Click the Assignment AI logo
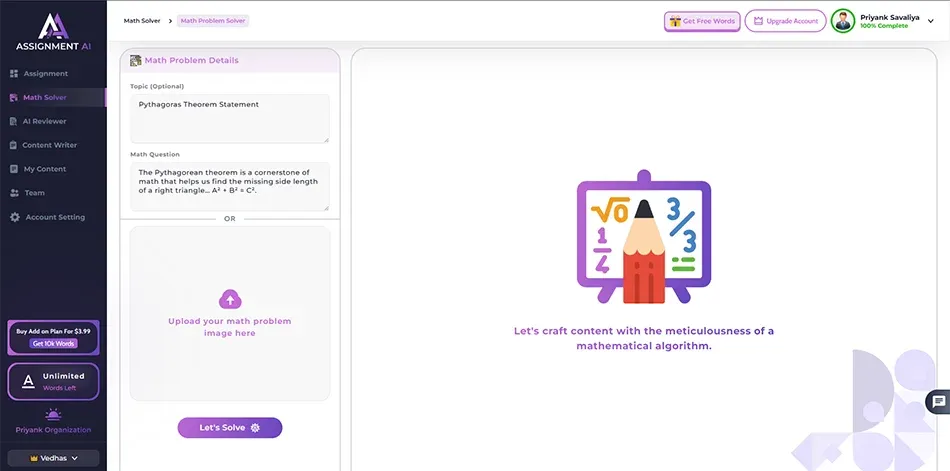This screenshot has height=471, width=950. [52, 30]
